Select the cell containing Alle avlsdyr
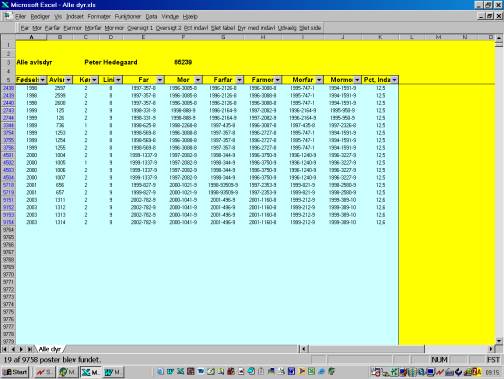The width and height of the screenshot is (504, 379). tap(34, 62)
